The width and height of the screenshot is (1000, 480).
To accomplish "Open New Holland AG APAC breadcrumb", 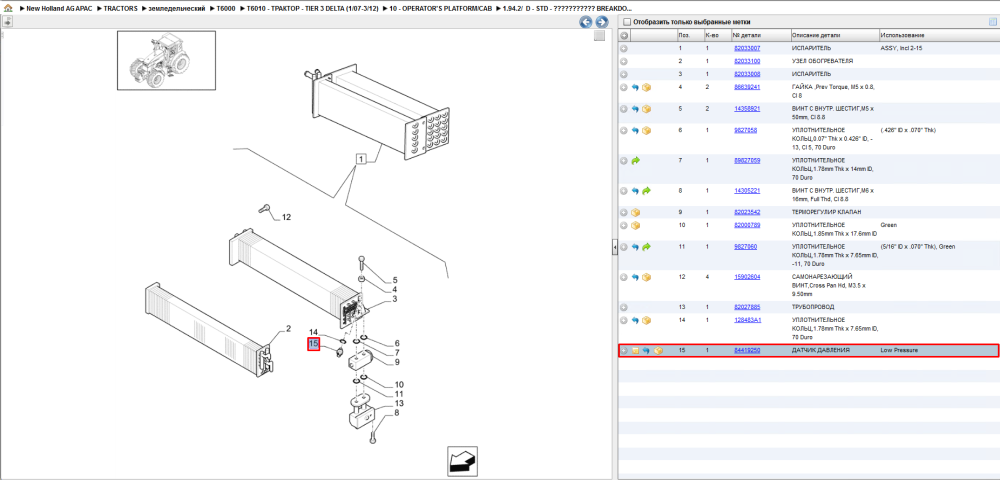I will (59, 8).
